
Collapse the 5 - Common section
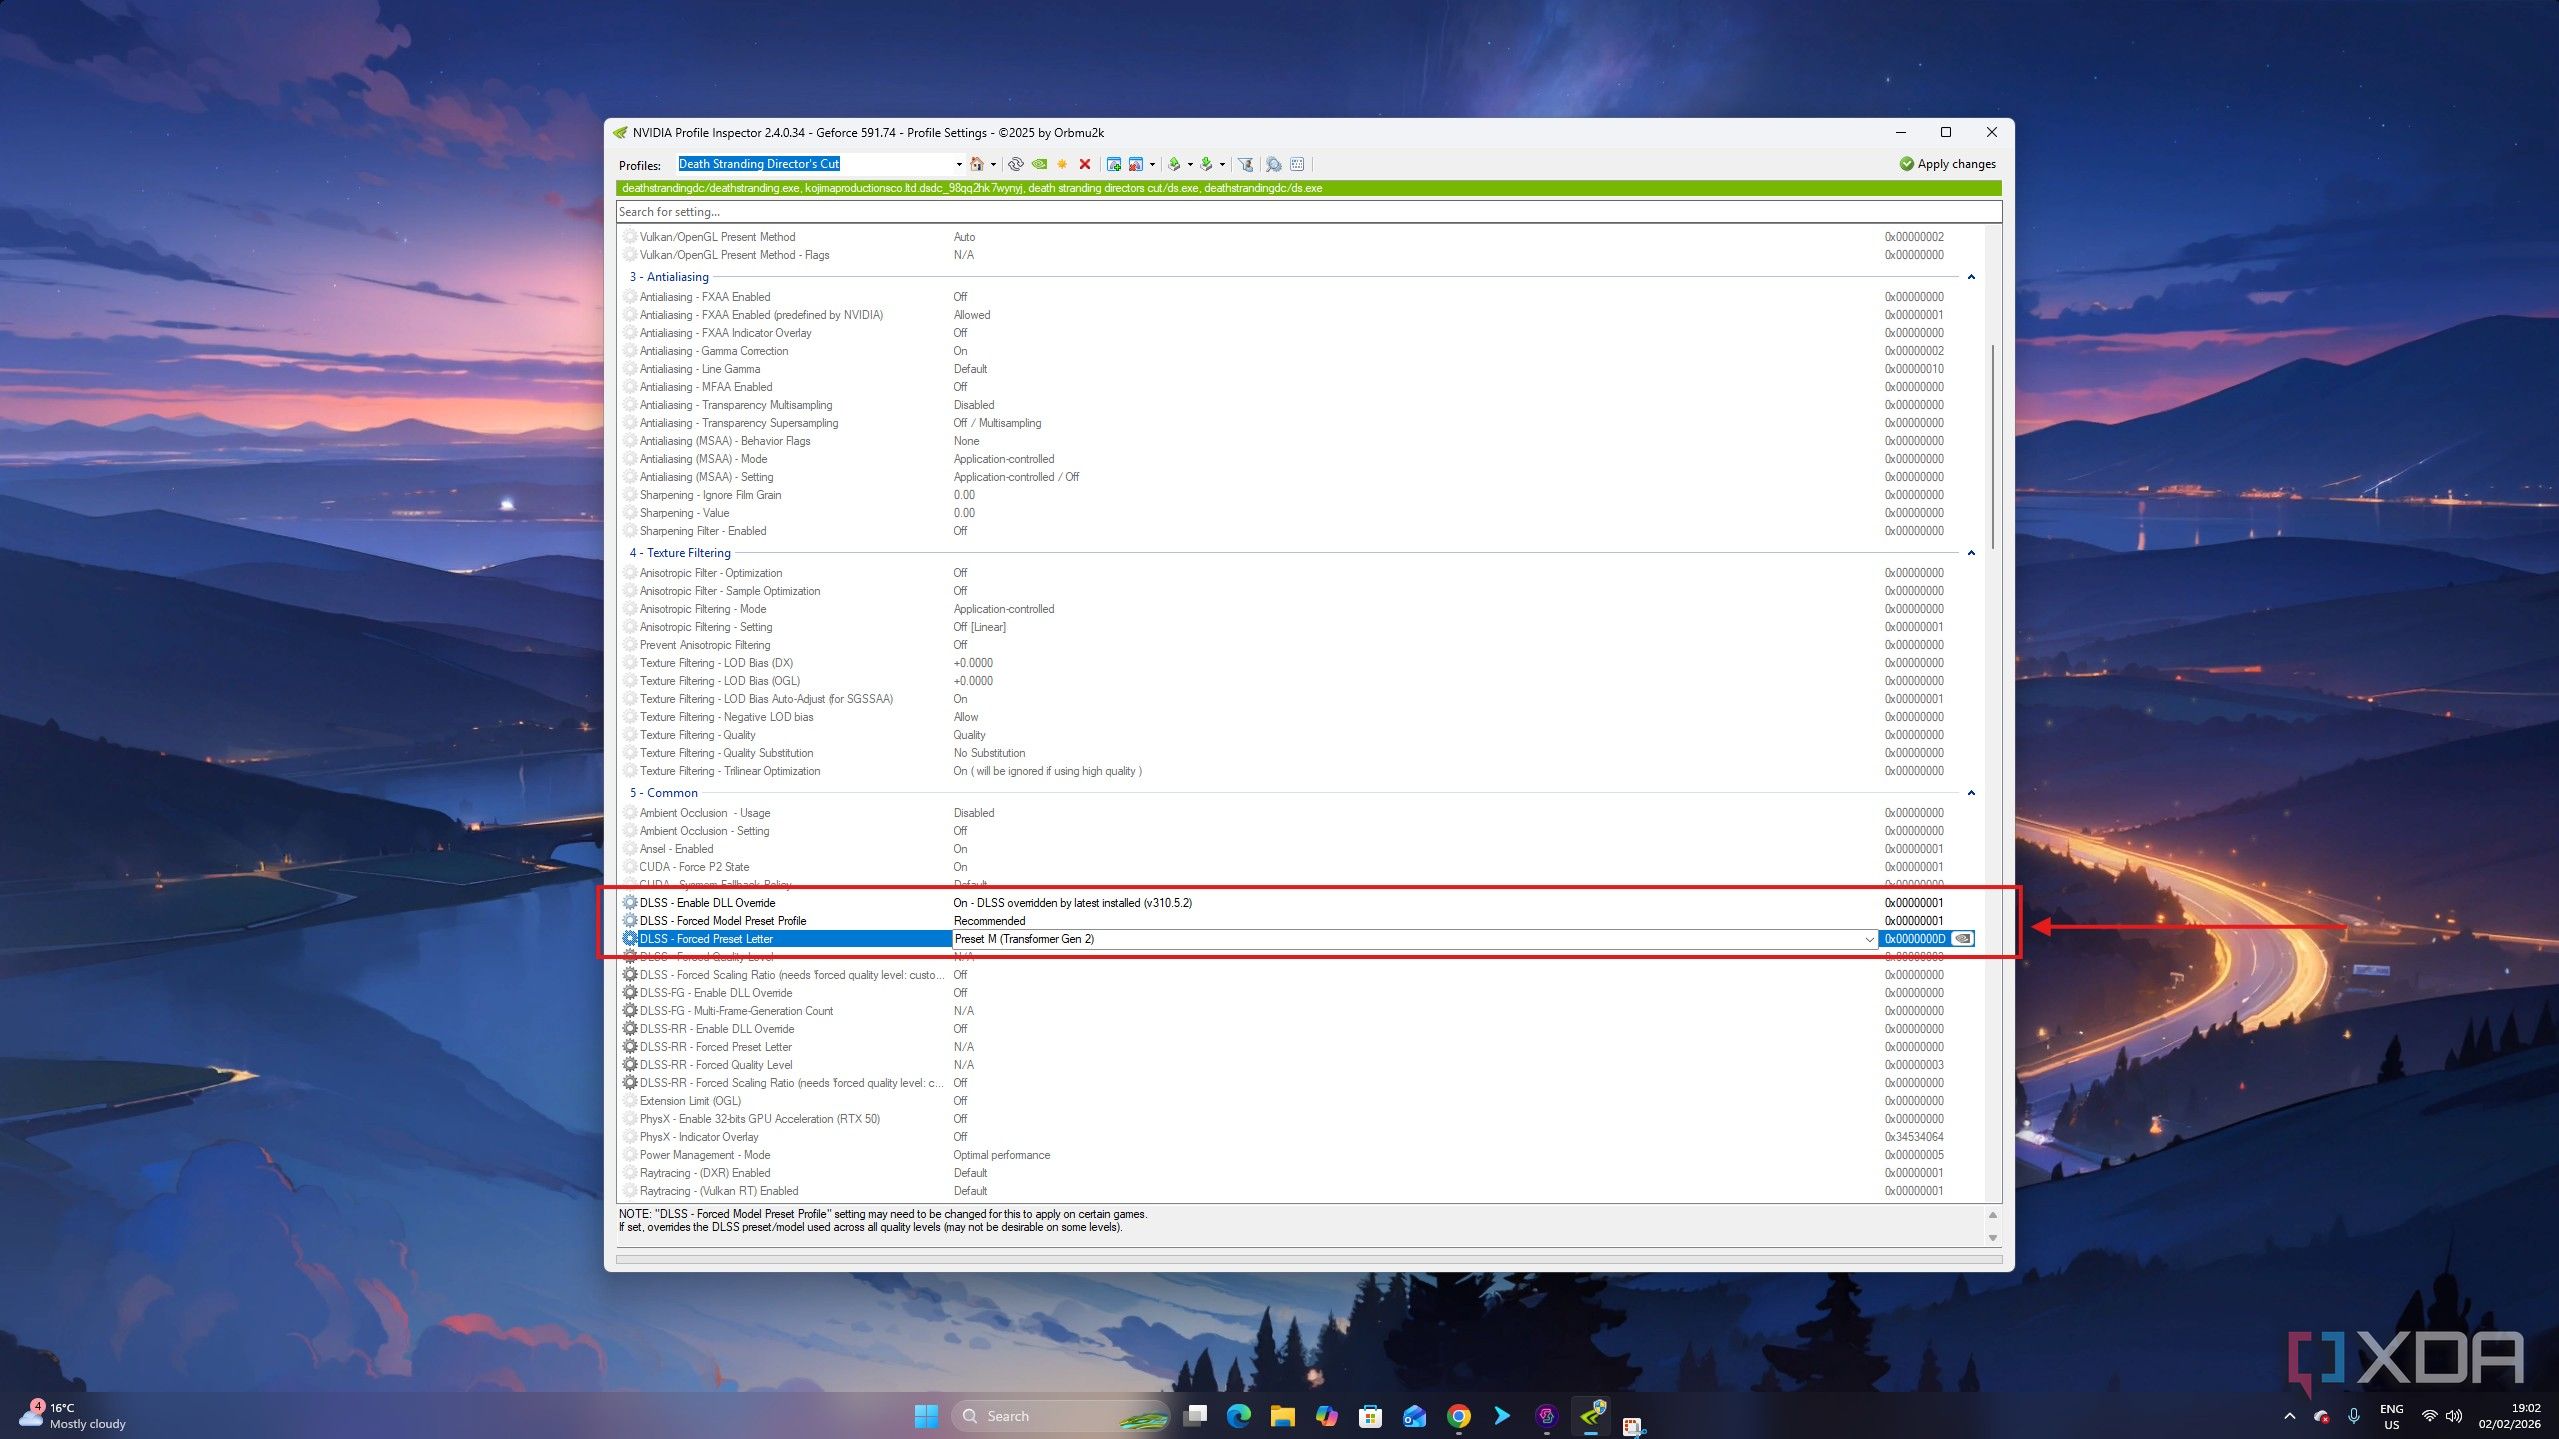pyautogui.click(x=1971, y=793)
